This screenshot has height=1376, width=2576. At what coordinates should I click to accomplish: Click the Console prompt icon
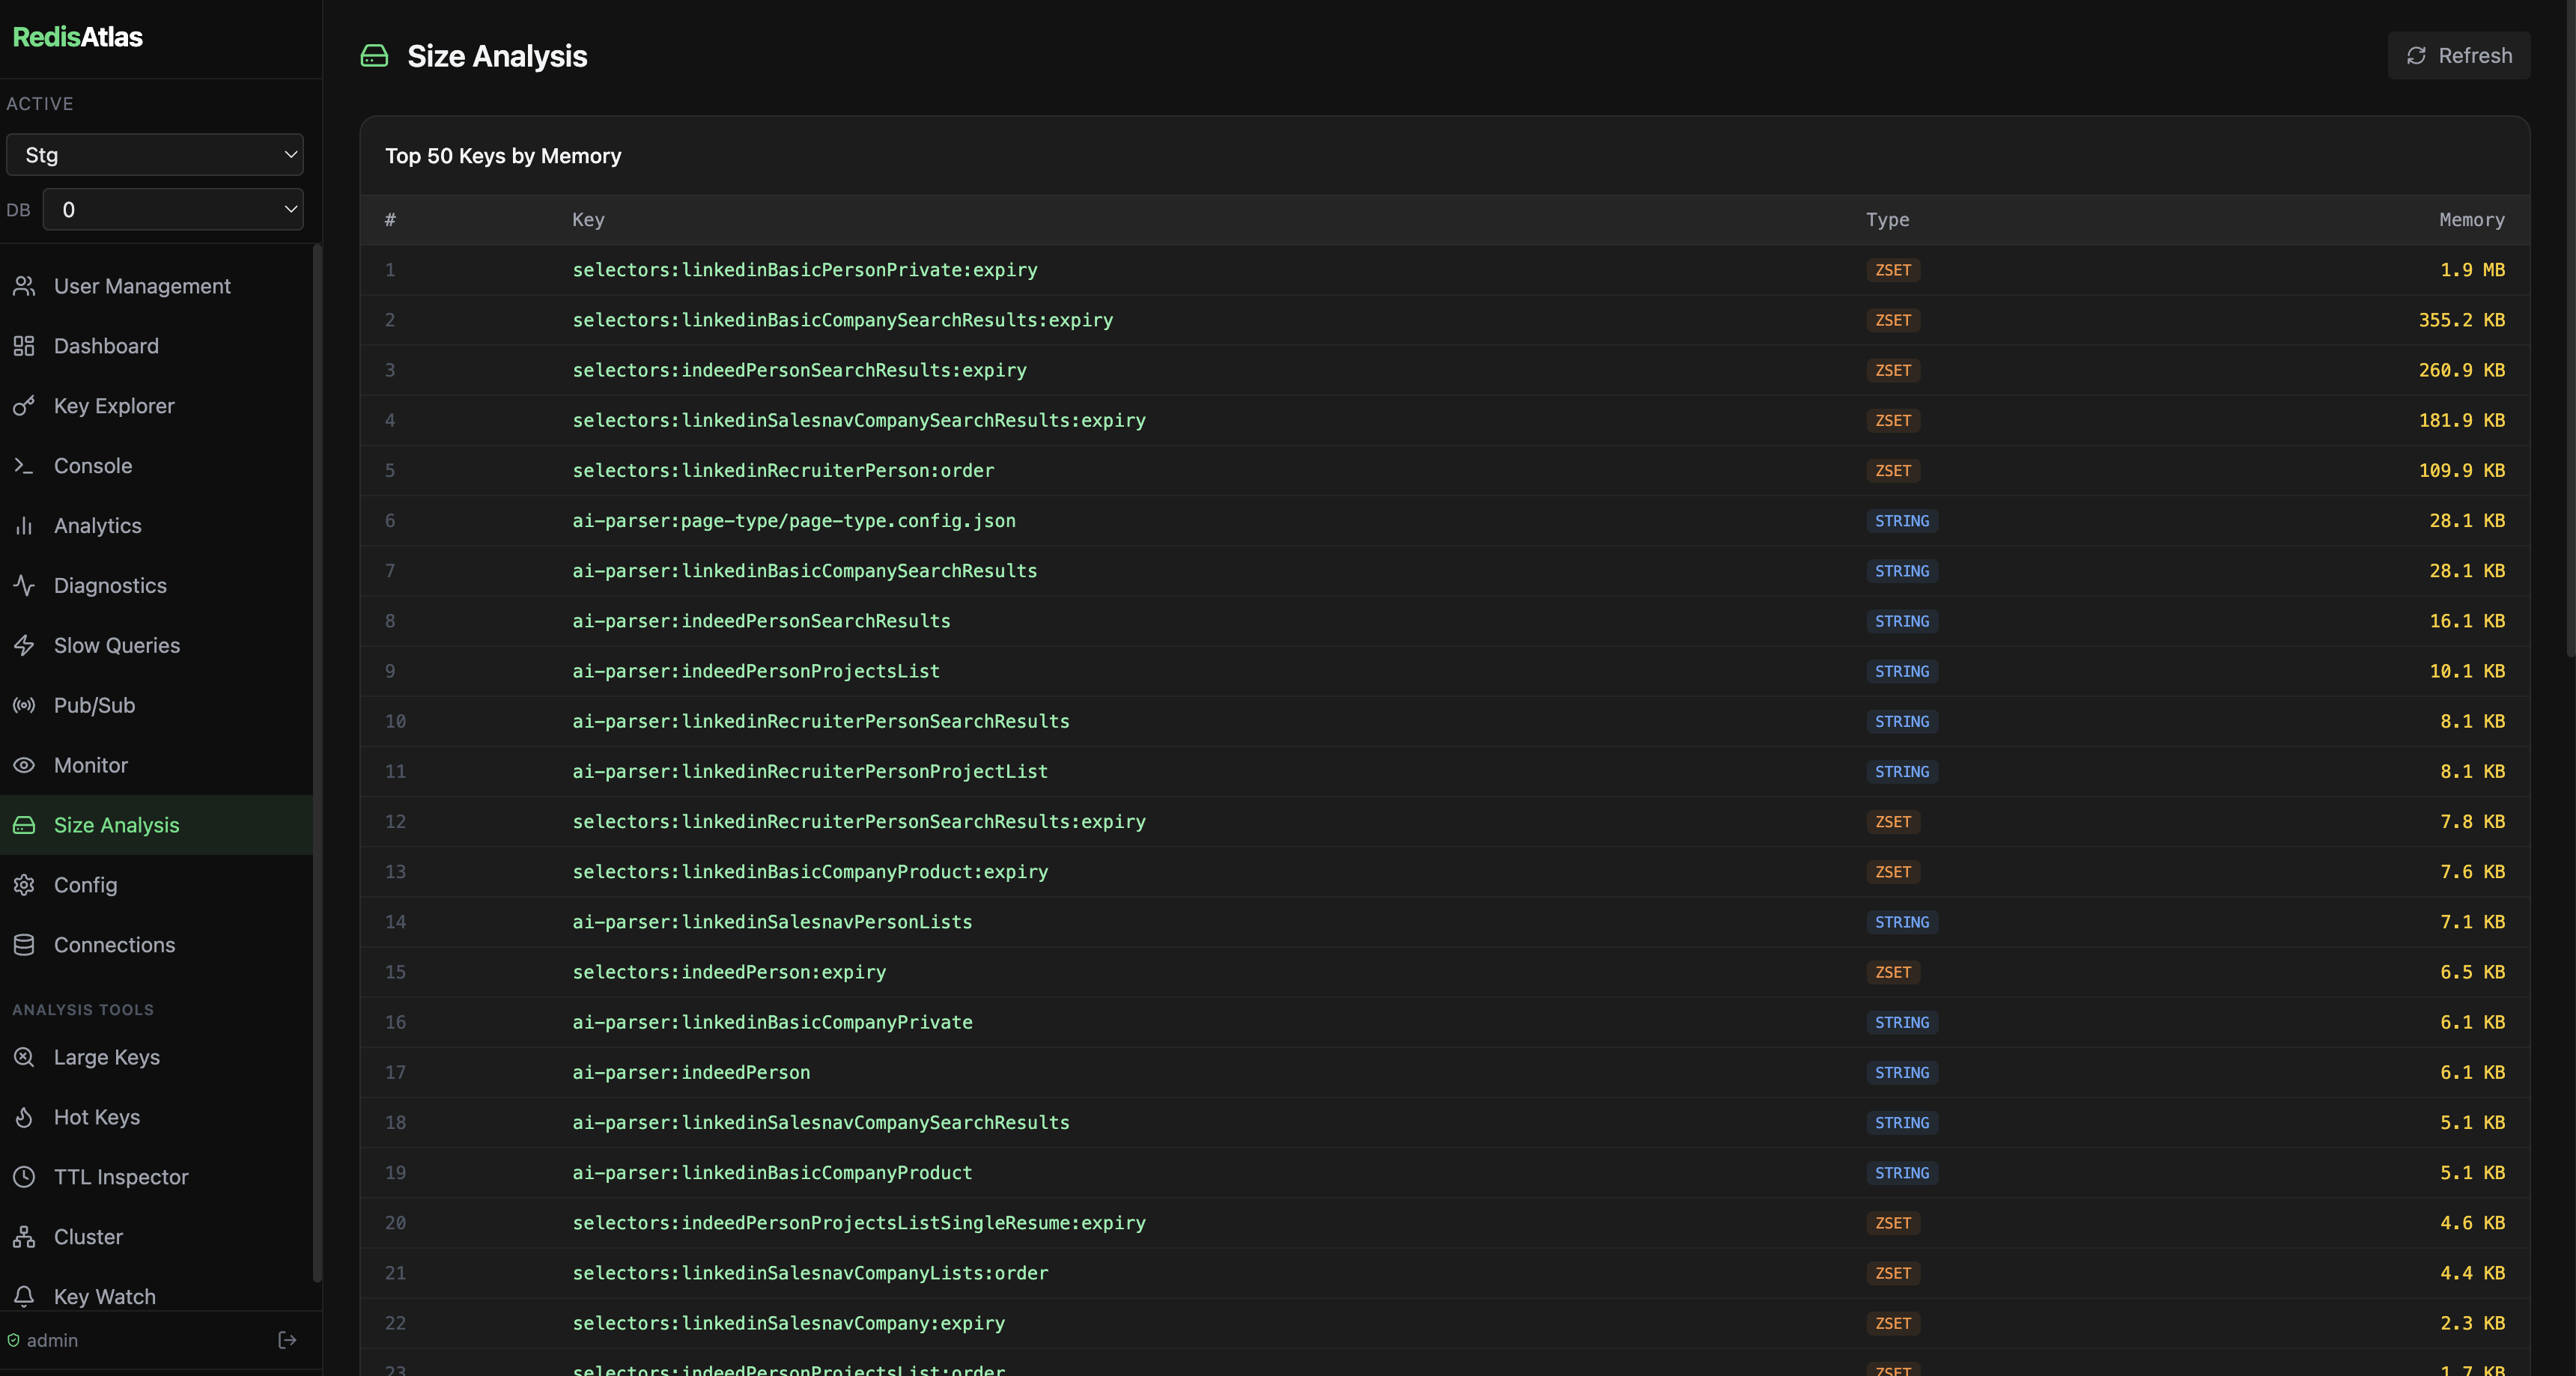(24, 466)
